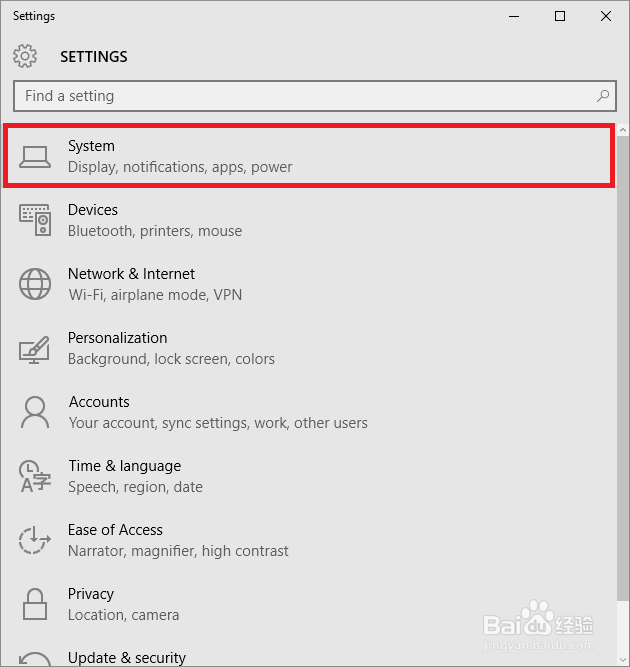
Task: Click the System laptop icon
Action: tap(35, 156)
